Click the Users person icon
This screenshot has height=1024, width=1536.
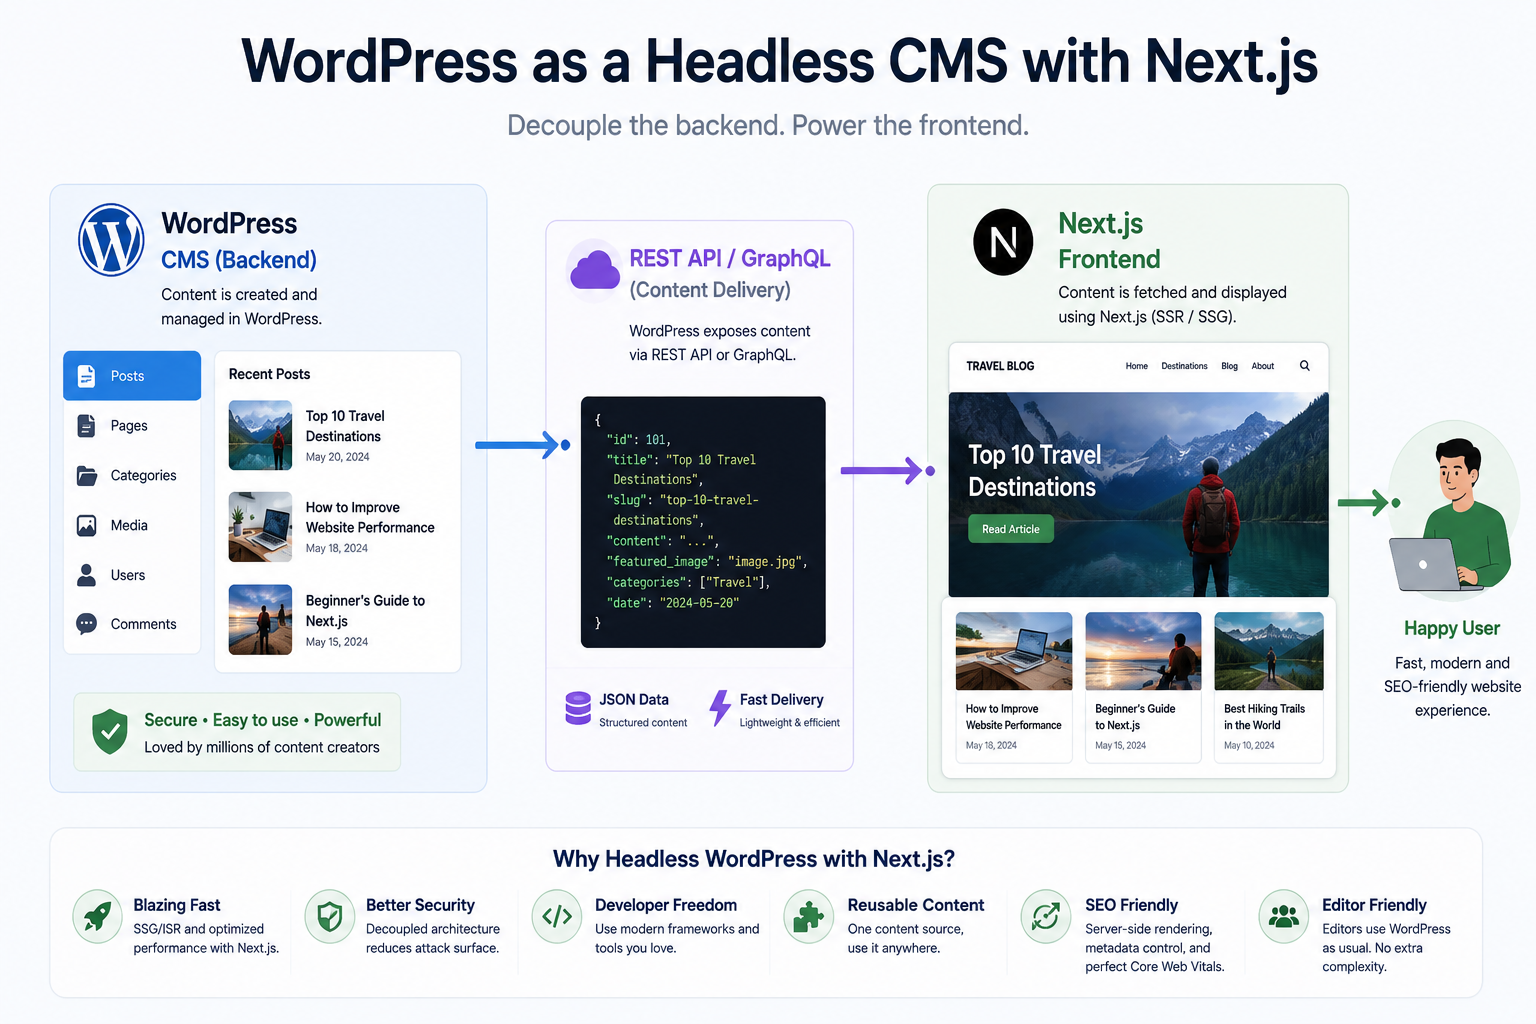[87, 575]
